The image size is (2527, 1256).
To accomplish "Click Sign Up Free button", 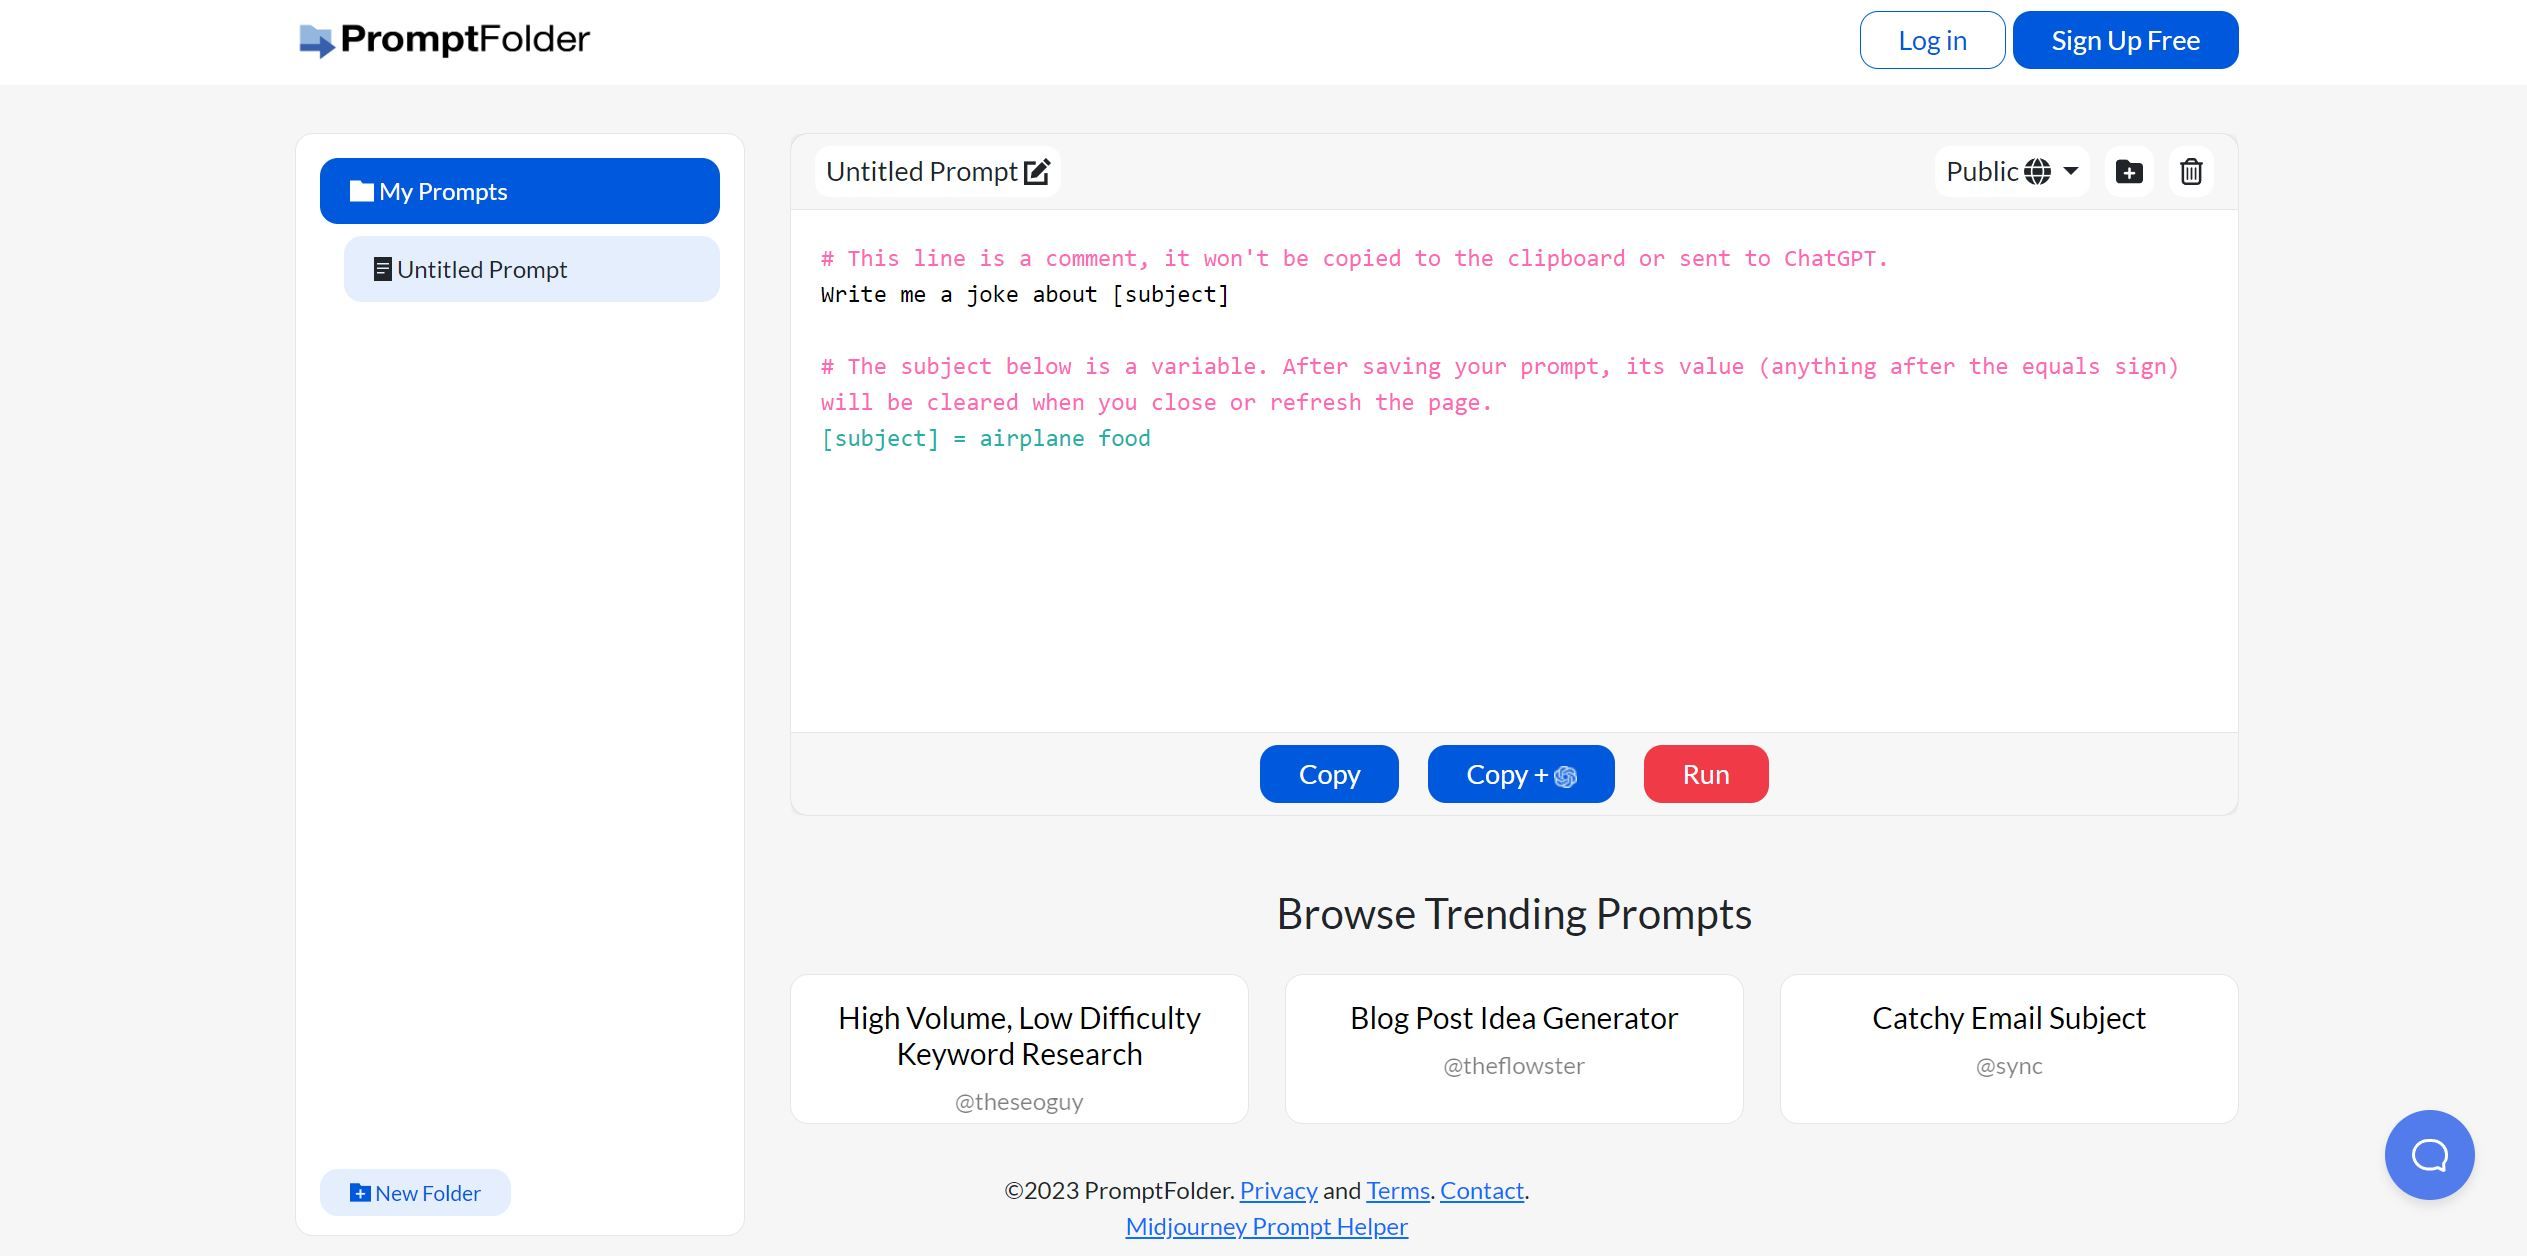I will 2126,39.
